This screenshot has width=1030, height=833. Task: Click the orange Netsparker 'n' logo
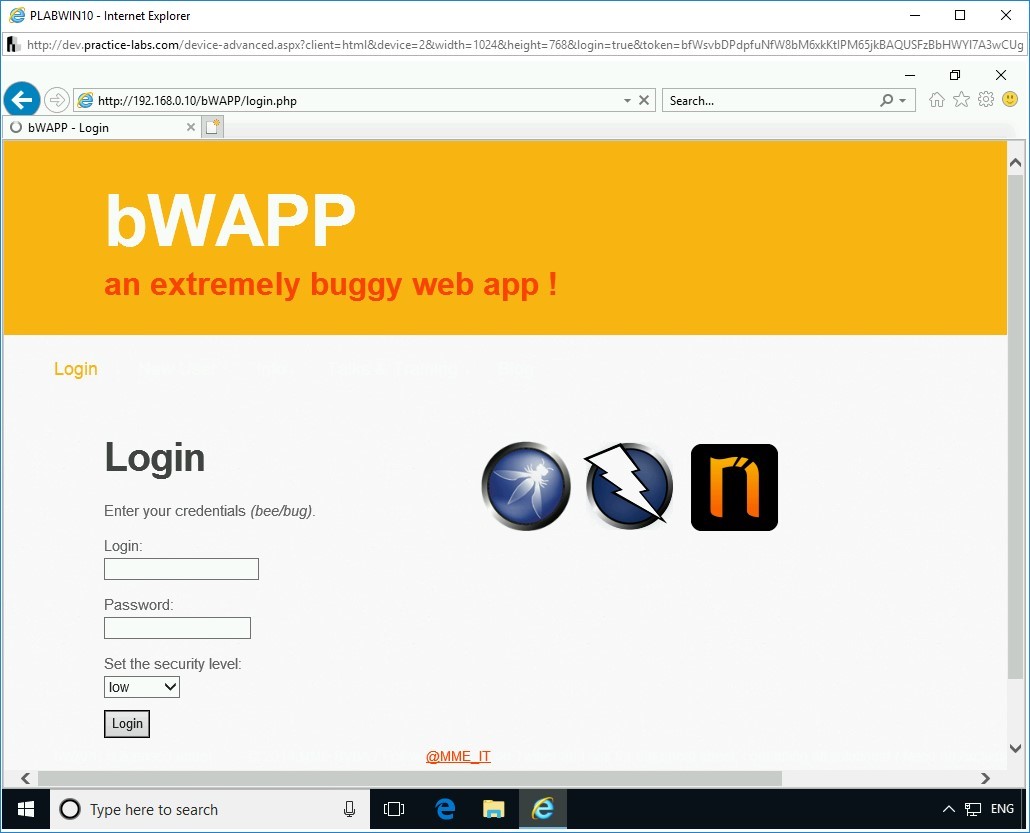point(733,487)
